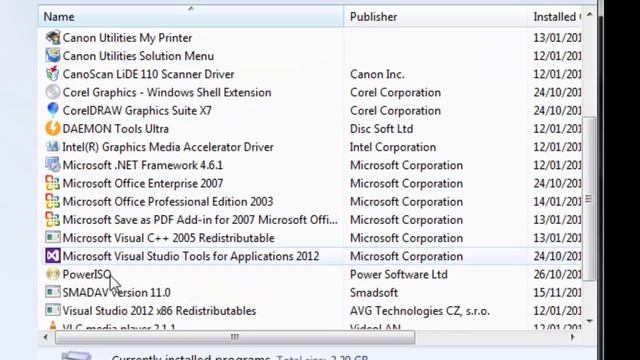The image size is (640, 360).
Task: Click the Microsoft Visual C++ 2005 Redistributable icon
Action: click(x=53, y=238)
